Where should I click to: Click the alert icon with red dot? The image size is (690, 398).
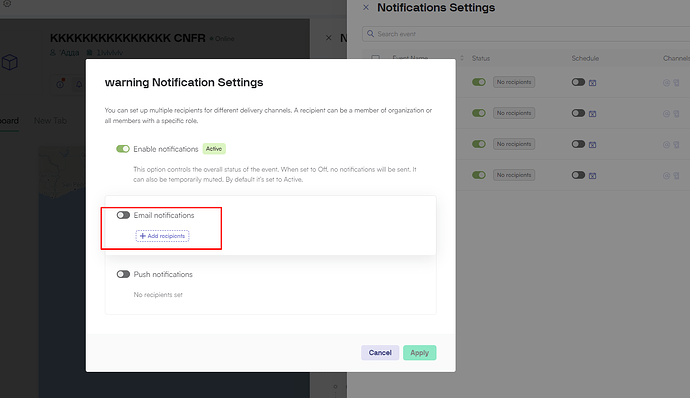tap(60, 84)
